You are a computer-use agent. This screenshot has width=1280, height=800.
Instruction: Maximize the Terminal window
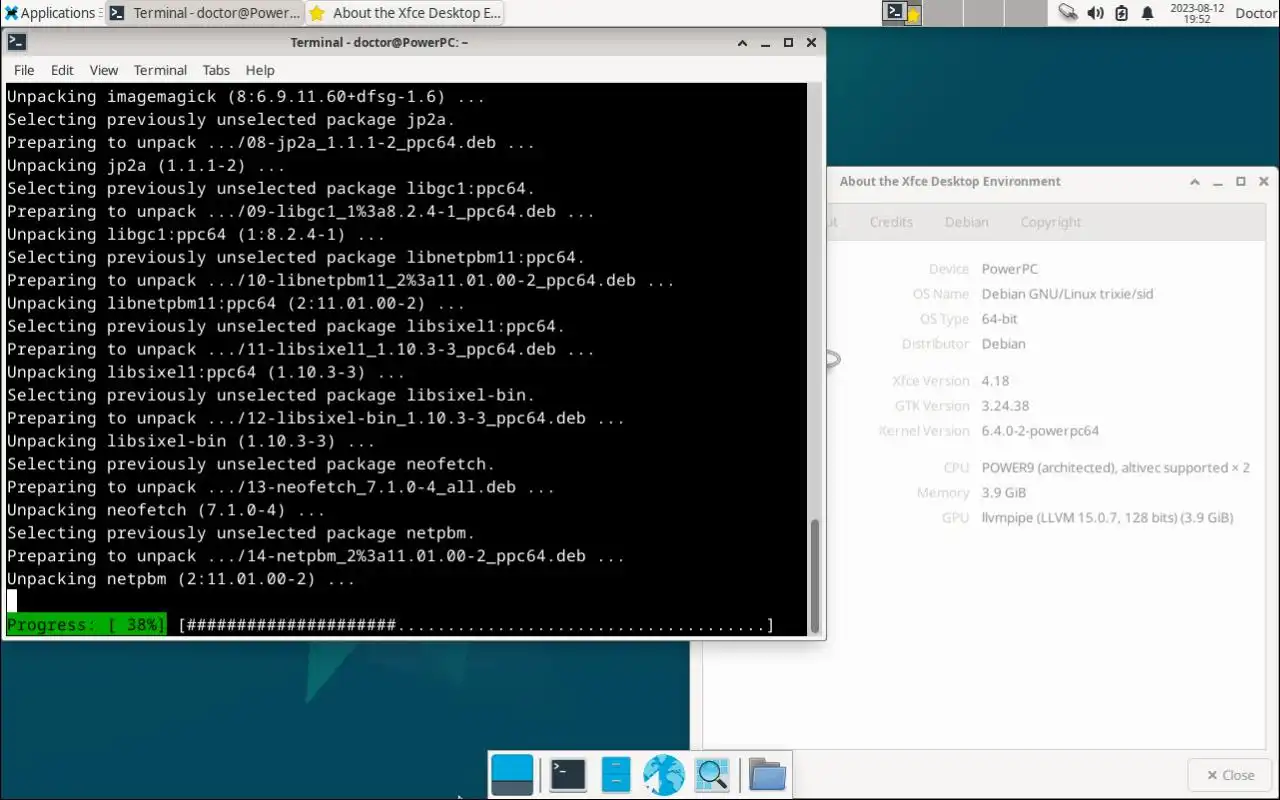tap(788, 42)
